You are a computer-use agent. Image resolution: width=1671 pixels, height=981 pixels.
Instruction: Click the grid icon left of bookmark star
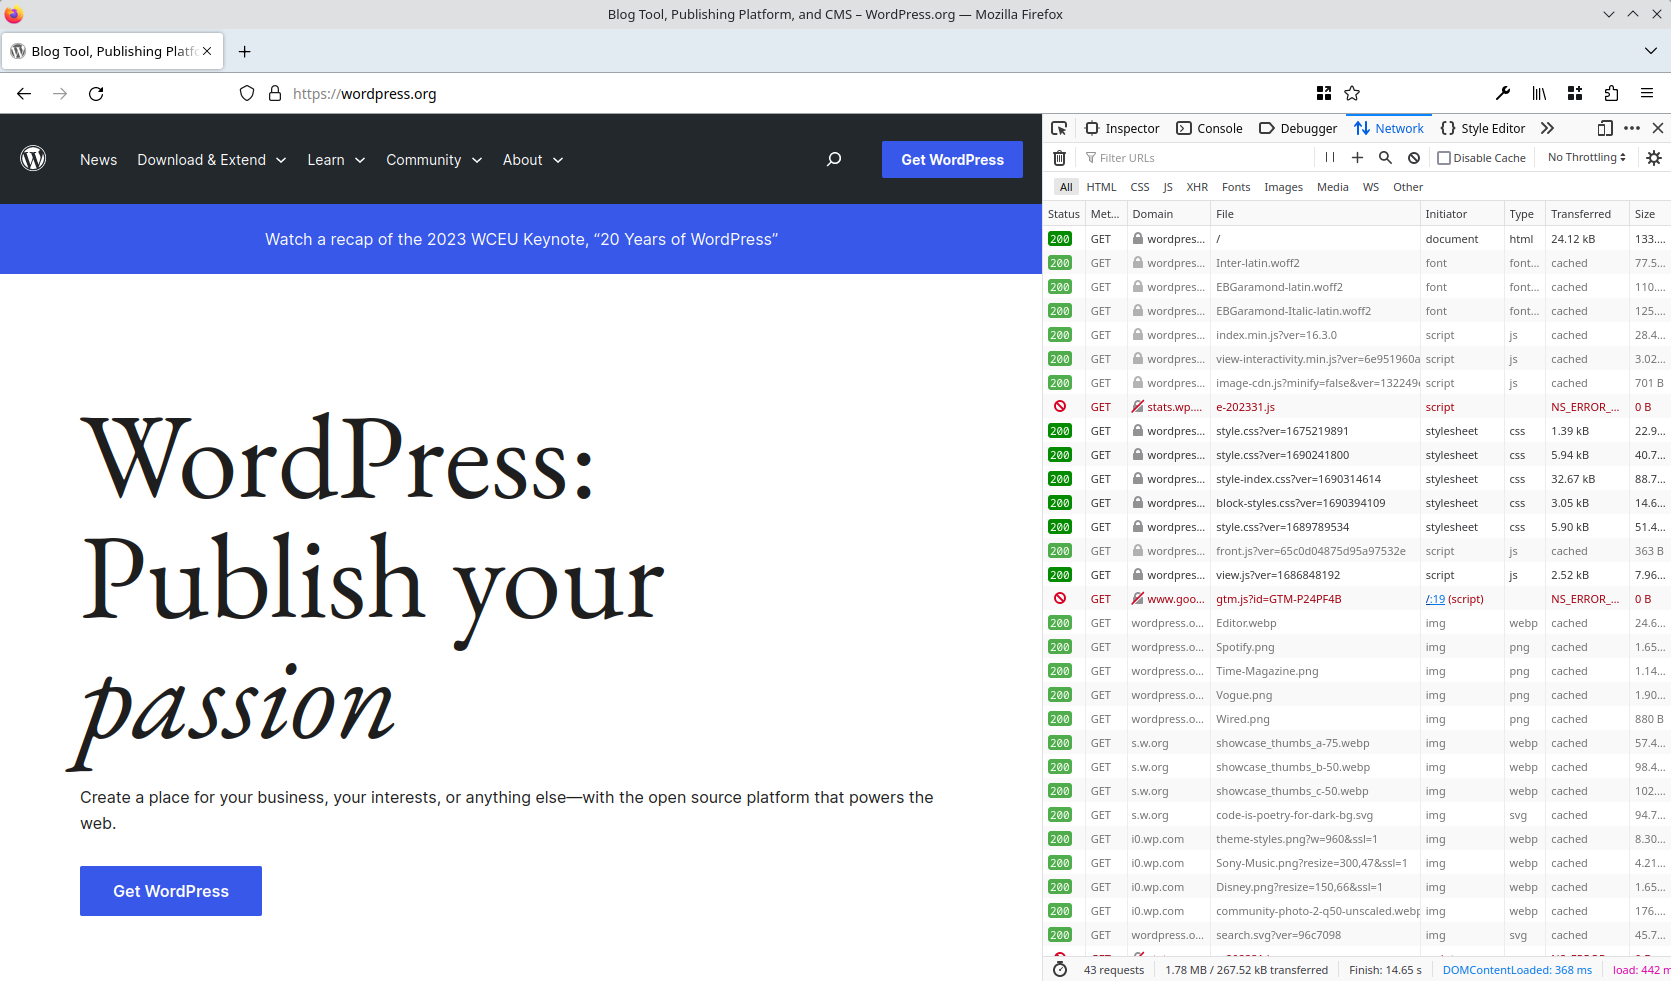(1324, 94)
